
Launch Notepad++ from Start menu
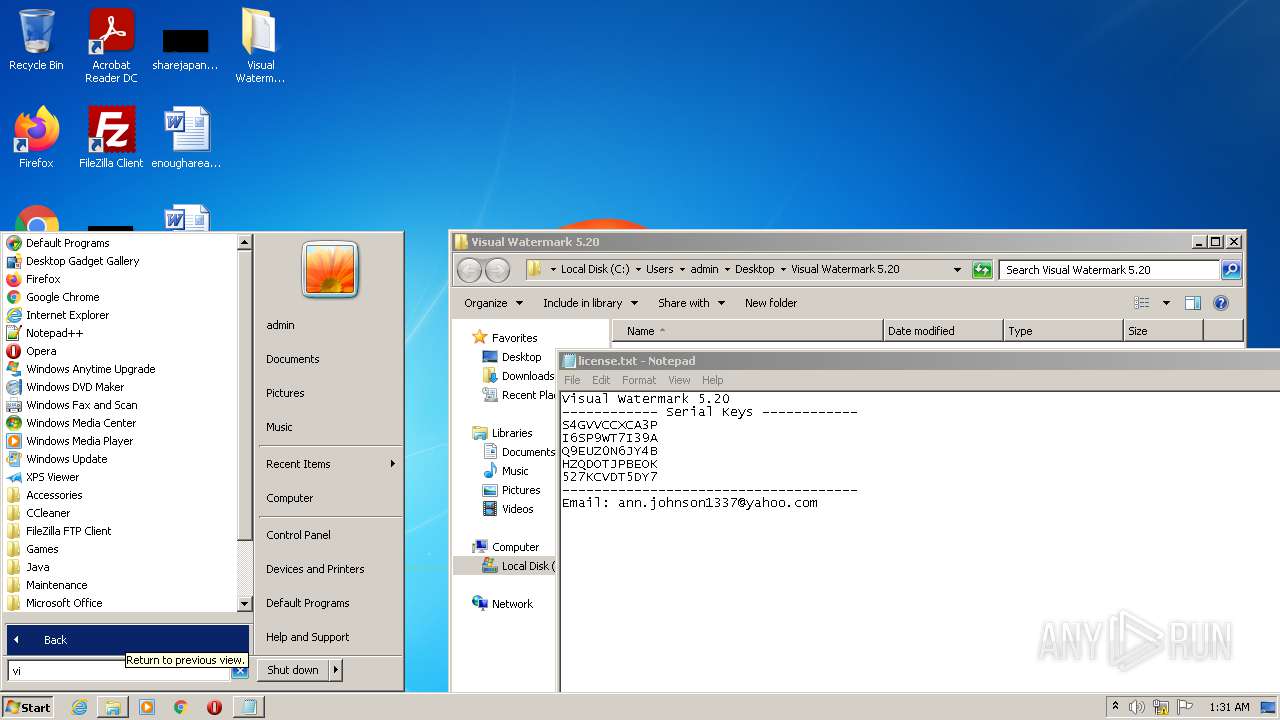(x=54, y=333)
